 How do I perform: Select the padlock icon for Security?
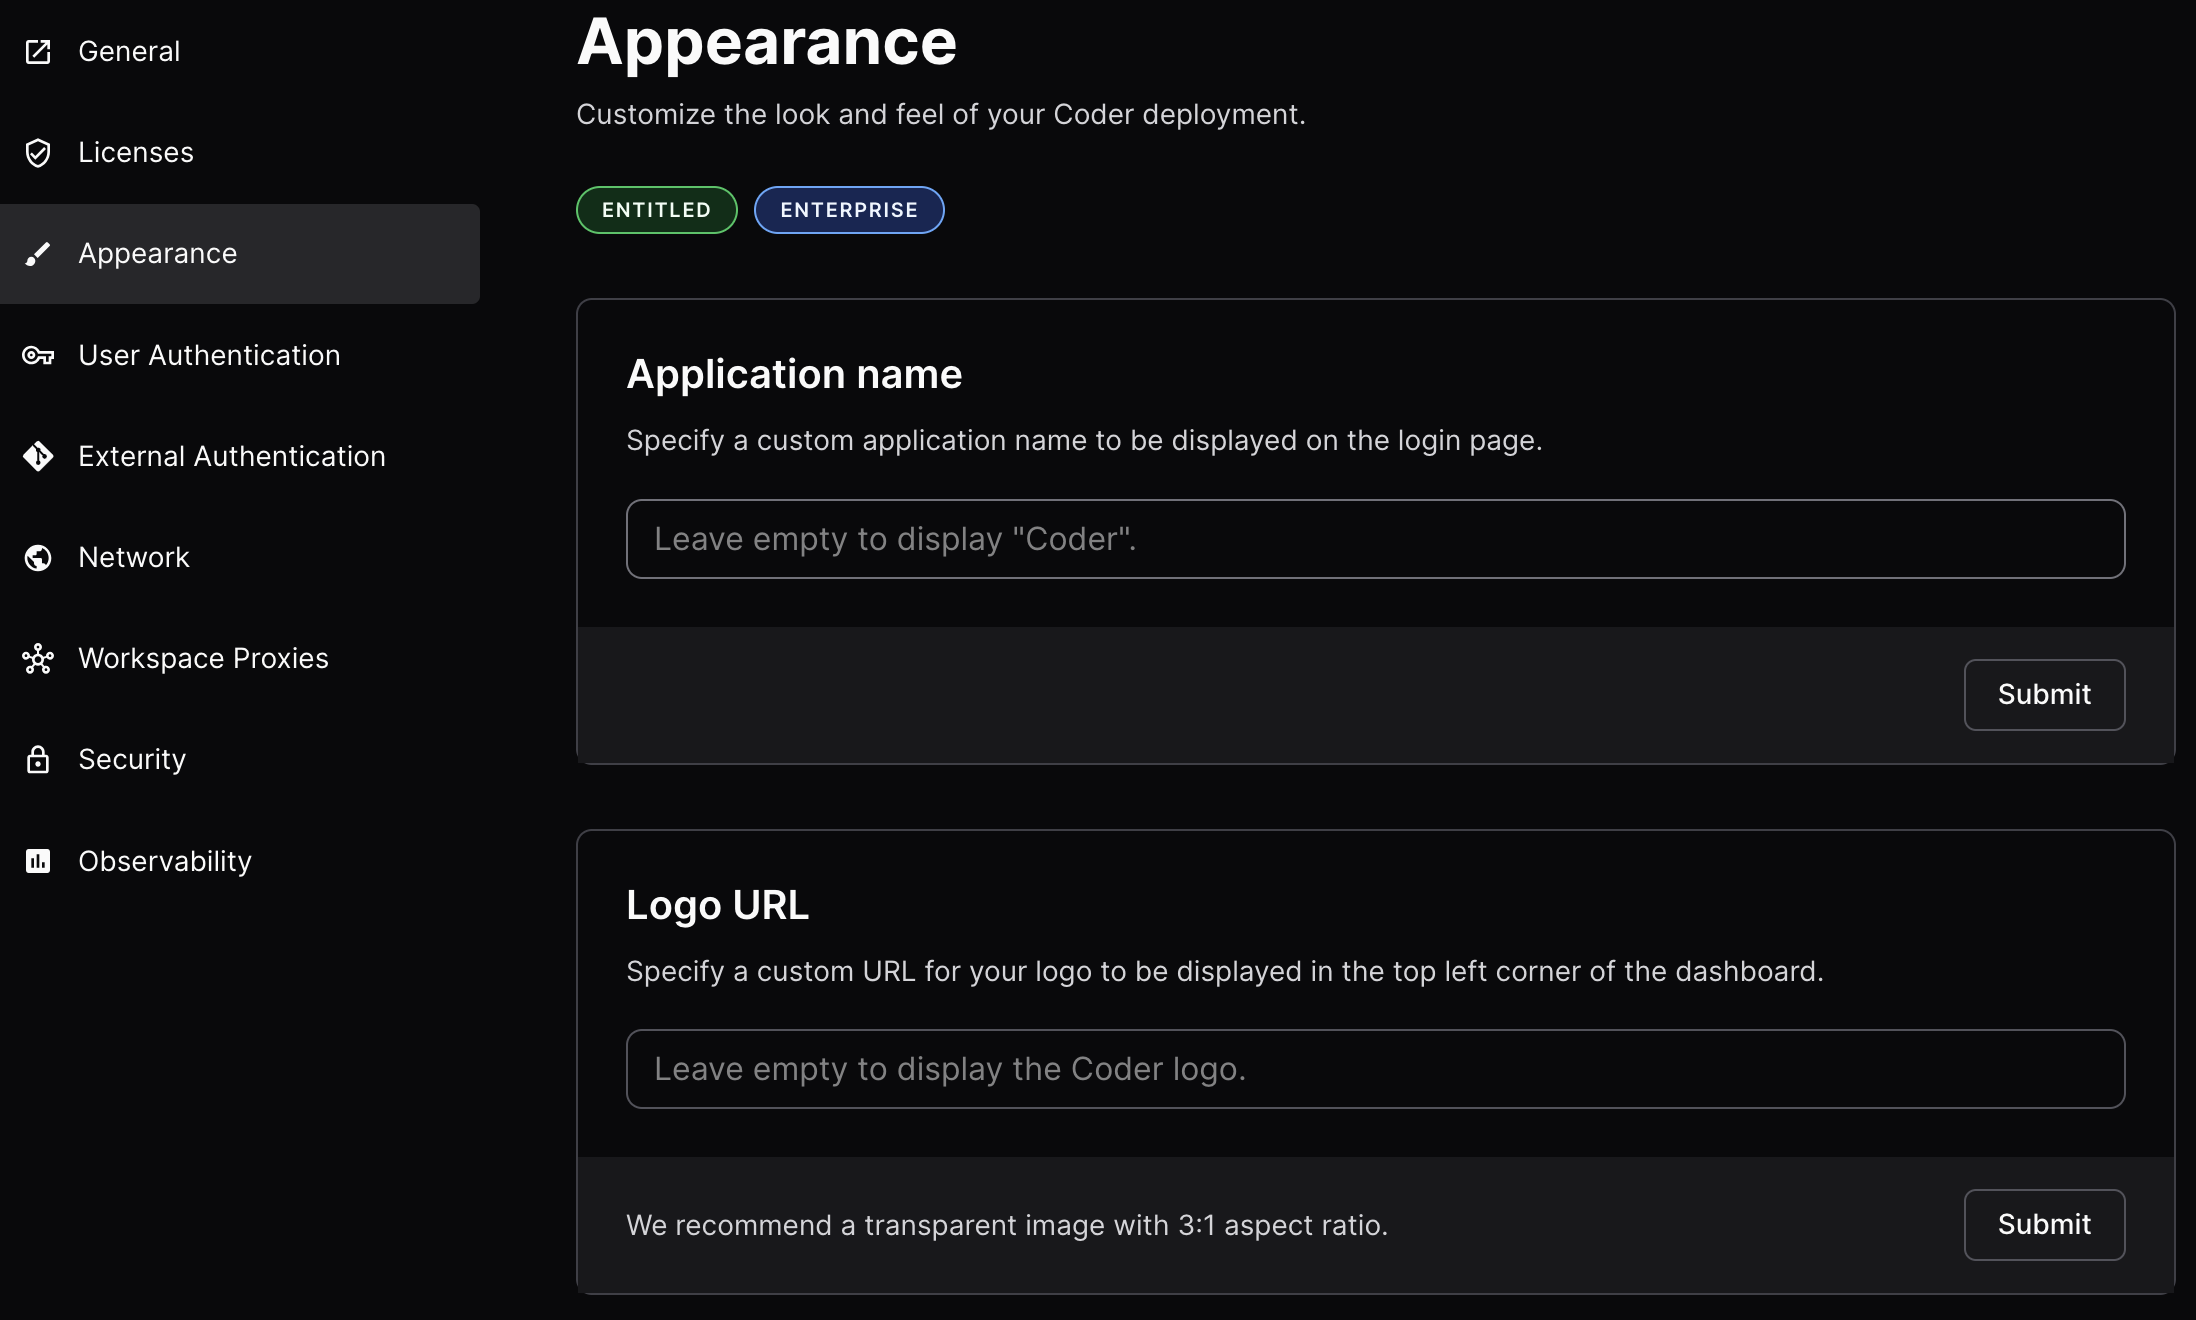[38, 760]
